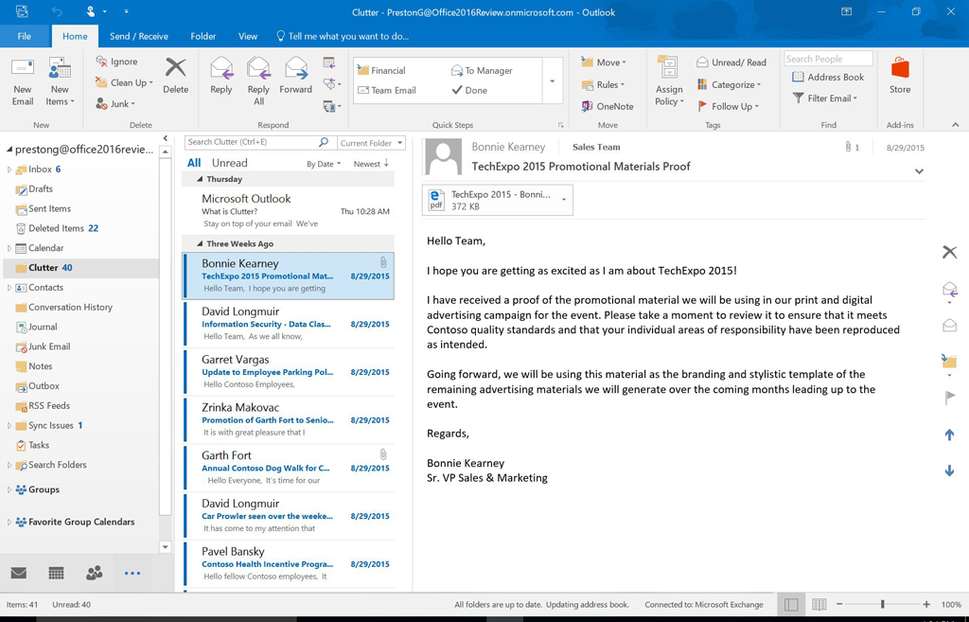Viewport: 969px width, 622px height.
Task: Click the Search People field
Action: click(828, 59)
